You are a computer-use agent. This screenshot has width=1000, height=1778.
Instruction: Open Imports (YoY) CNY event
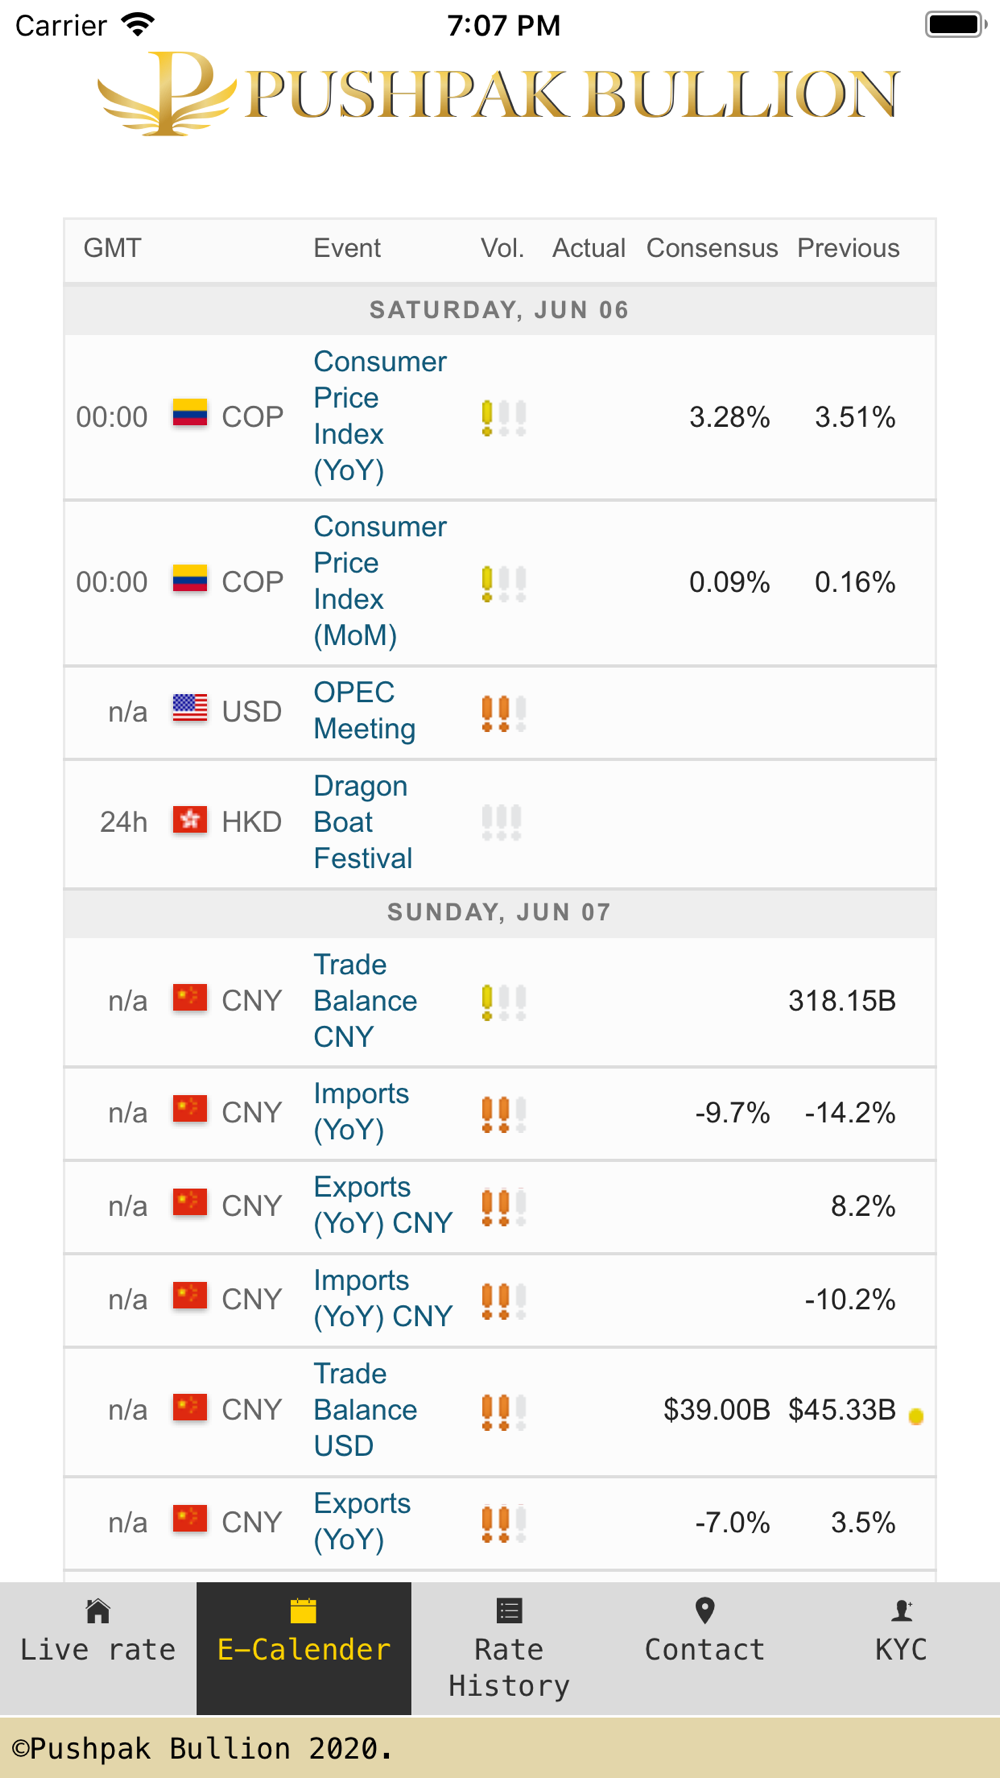383,1298
